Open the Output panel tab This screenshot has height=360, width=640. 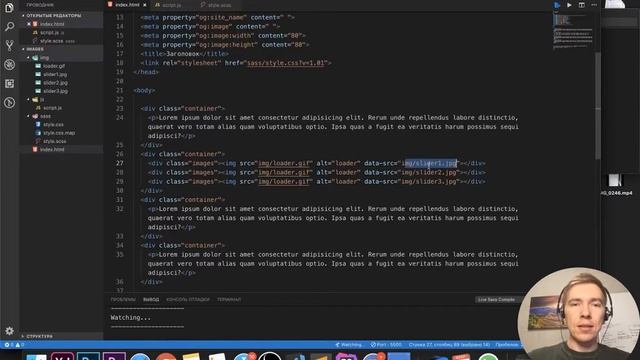[151, 300]
